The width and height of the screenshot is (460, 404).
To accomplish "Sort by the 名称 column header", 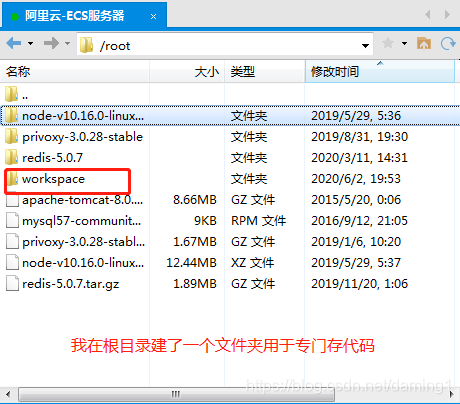I will pos(75,71).
